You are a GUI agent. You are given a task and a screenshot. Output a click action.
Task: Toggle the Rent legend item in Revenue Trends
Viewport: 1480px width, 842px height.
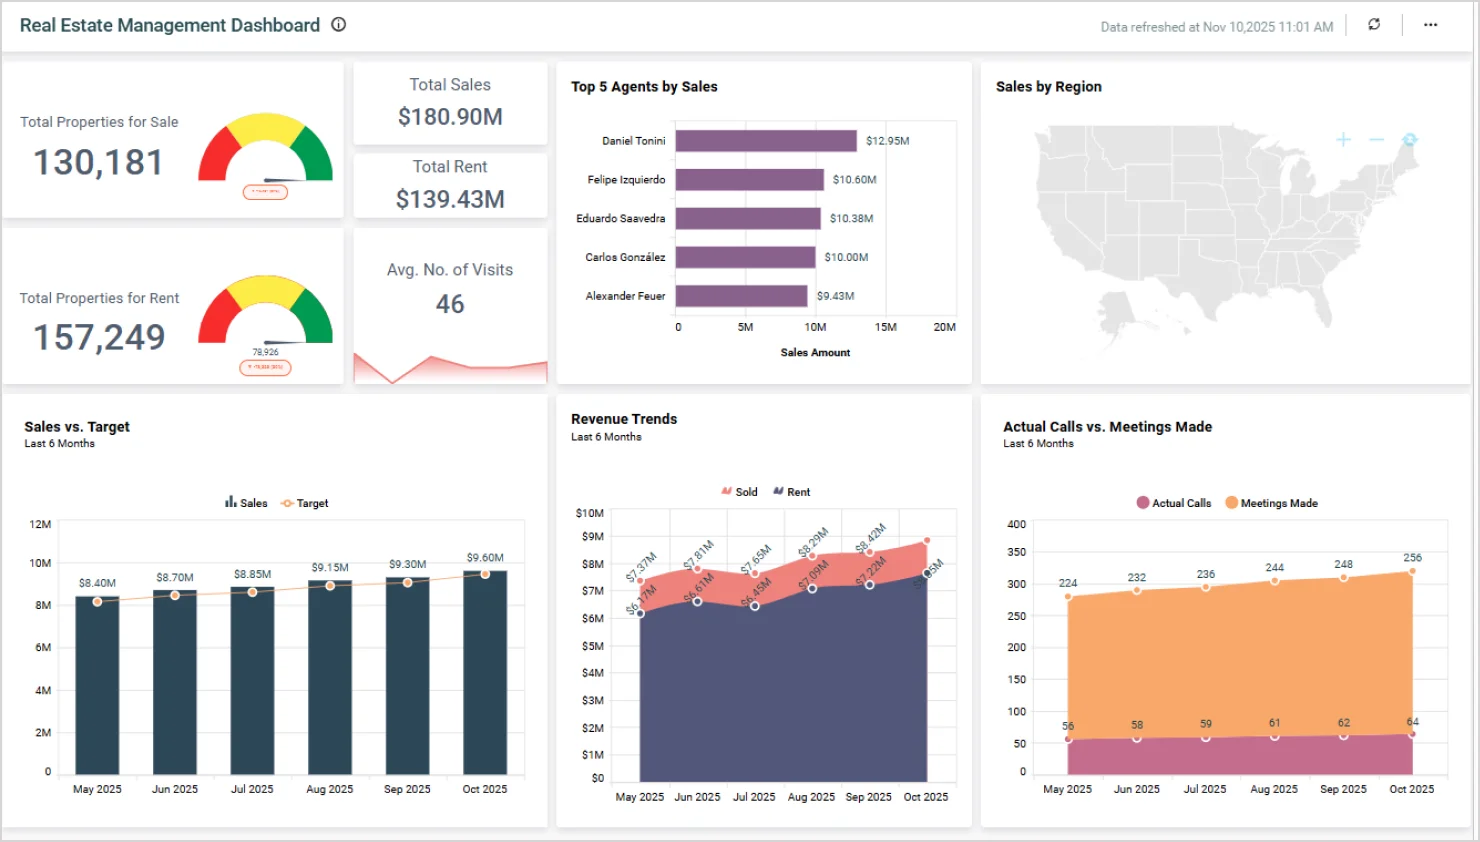[x=791, y=492]
